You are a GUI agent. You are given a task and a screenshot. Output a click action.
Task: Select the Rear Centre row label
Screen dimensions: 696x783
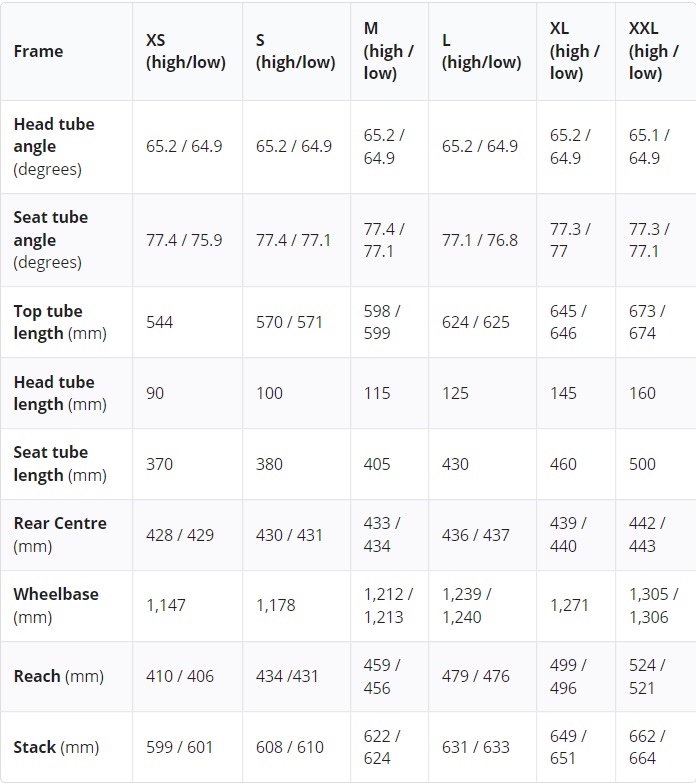pos(60,534)
